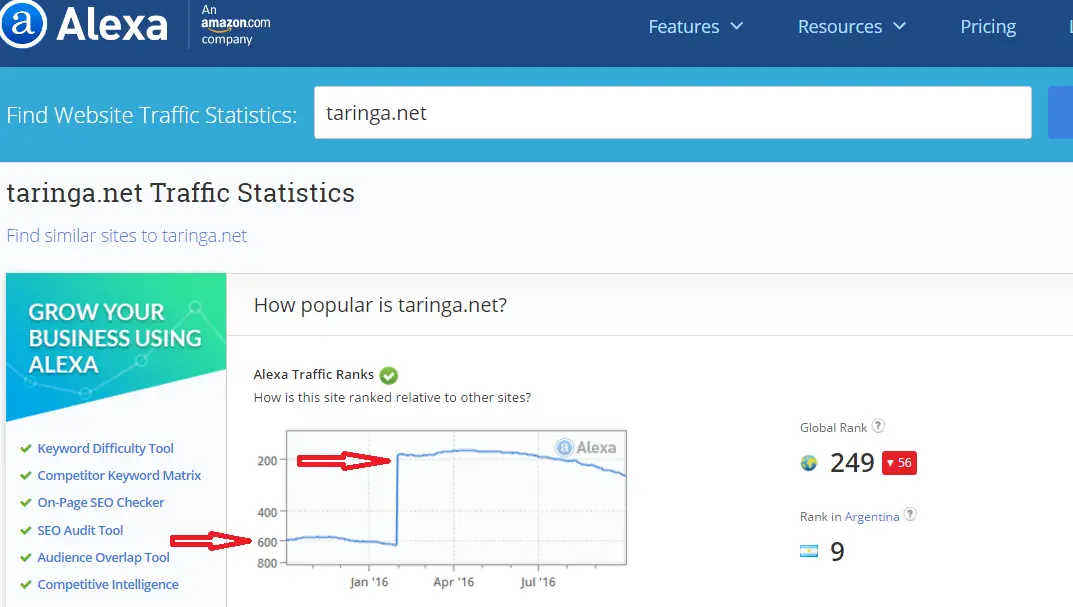Open the Keyword Difficulty Tool link
Screen dimensions: 1073x607
105,448
